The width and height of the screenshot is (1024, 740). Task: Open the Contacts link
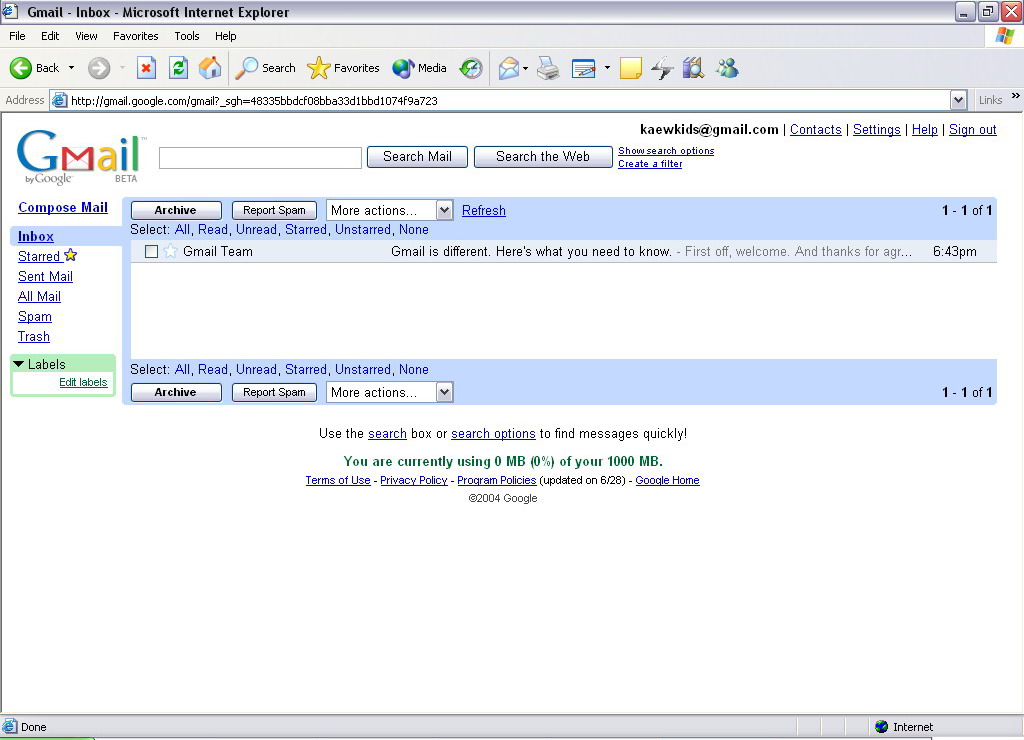pos(816,129)
